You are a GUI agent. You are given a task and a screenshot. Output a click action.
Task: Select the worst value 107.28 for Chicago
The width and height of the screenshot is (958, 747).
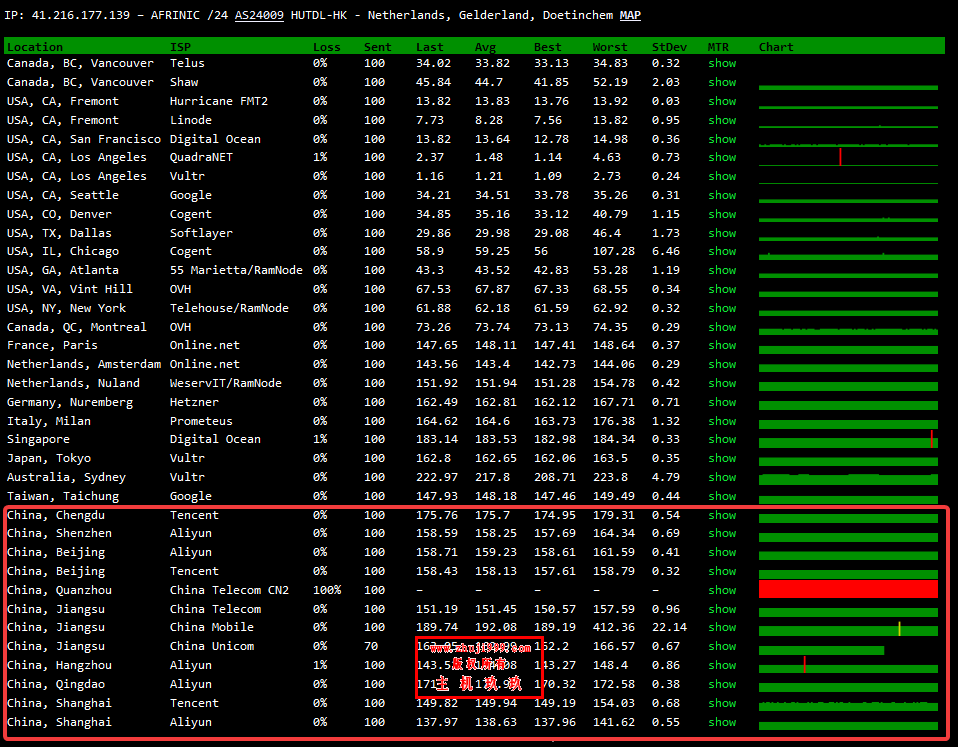[613, 251]
